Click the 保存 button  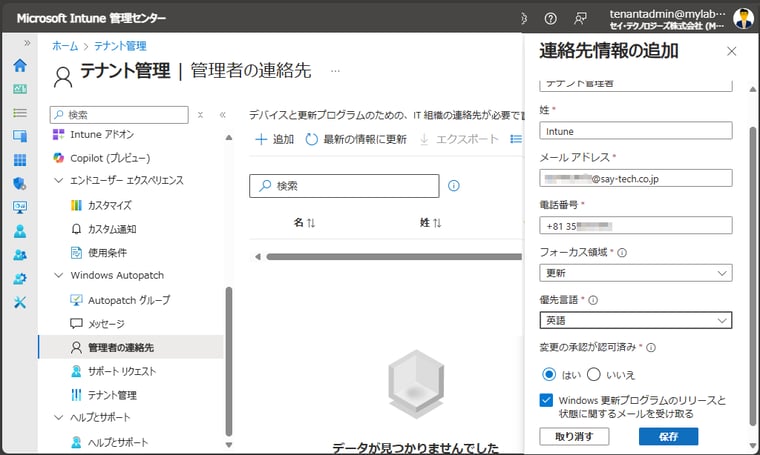pyautogui.click(x=668, y=437)
